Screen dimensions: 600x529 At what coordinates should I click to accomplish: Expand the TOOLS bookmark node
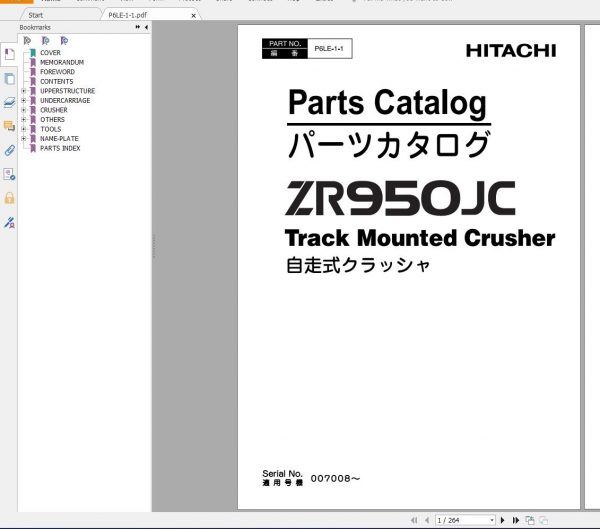pos(24,129)
